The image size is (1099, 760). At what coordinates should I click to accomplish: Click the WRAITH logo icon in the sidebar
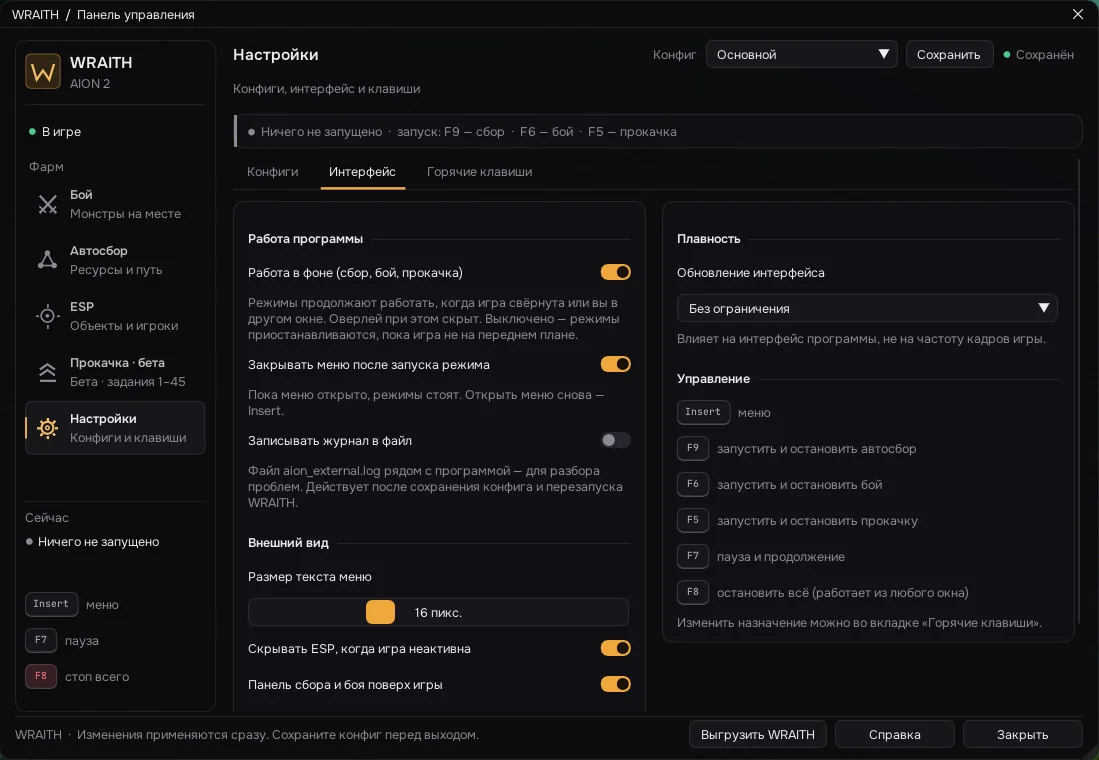(43, 72)
